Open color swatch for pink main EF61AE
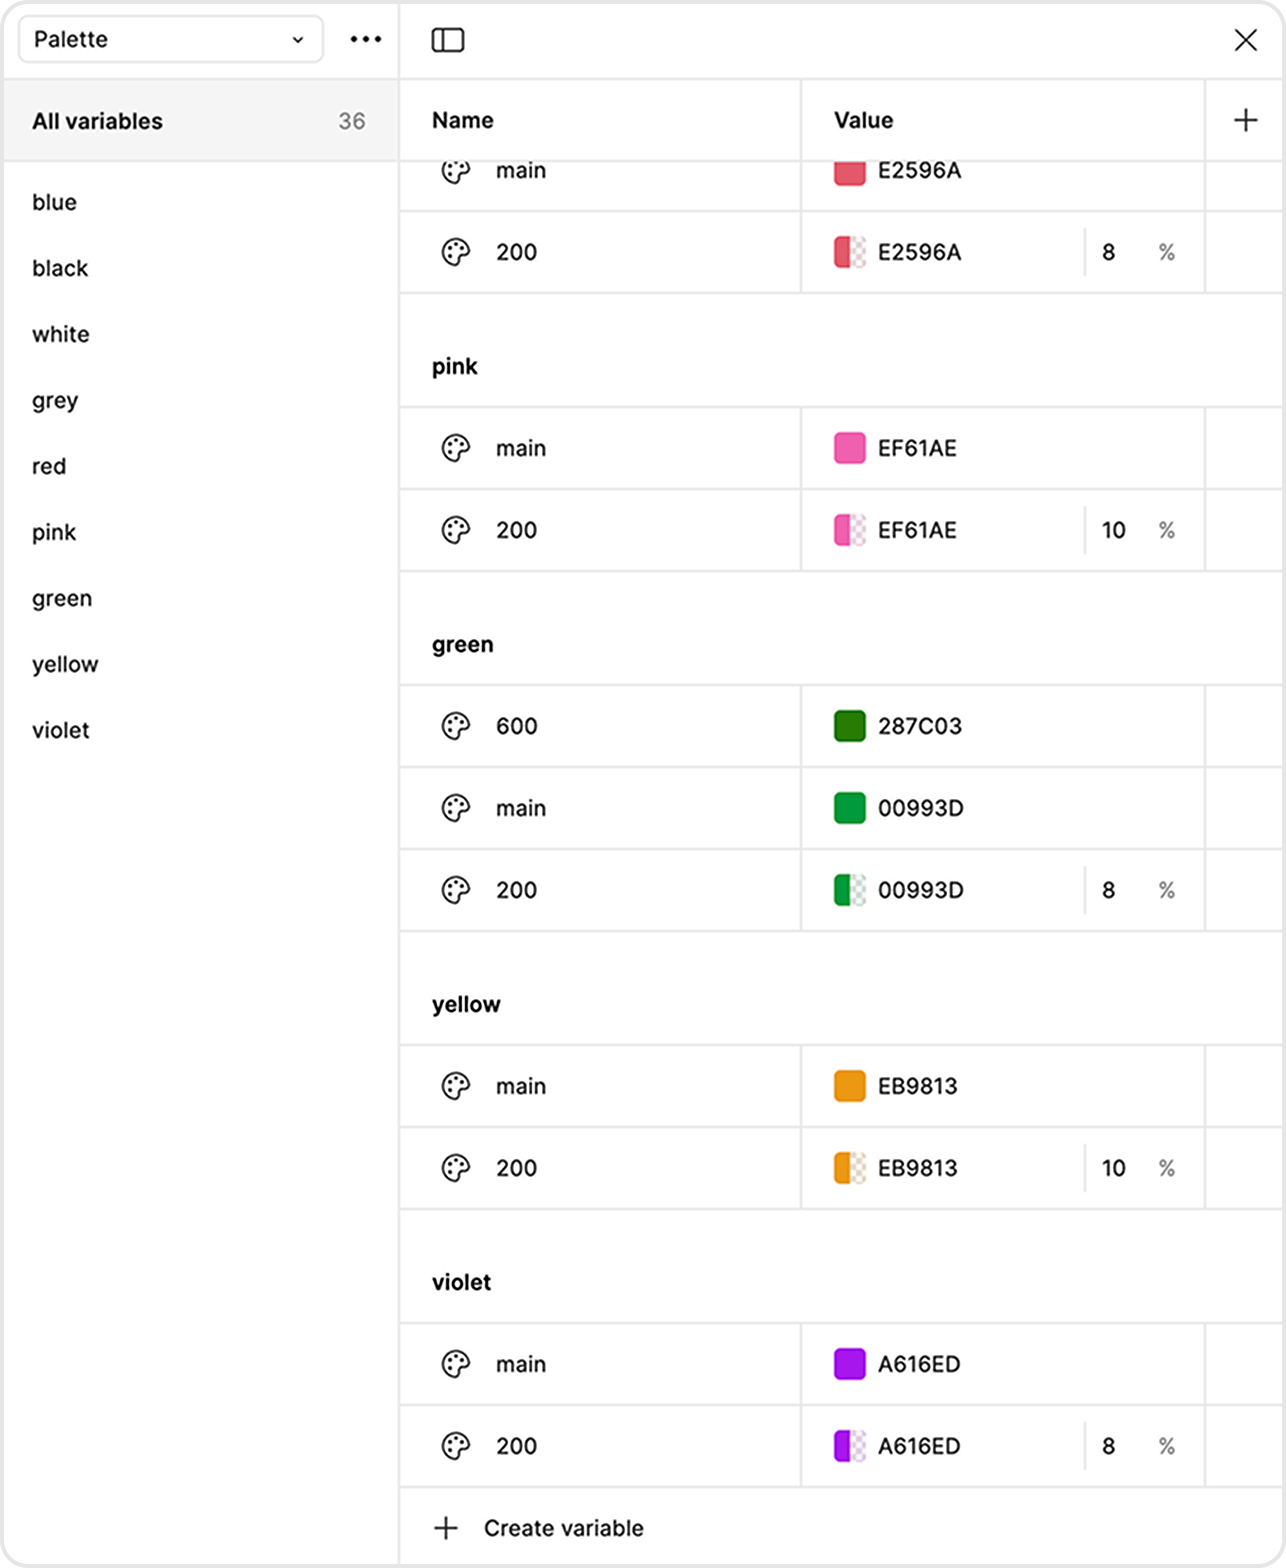 click(x=850, y=448)
